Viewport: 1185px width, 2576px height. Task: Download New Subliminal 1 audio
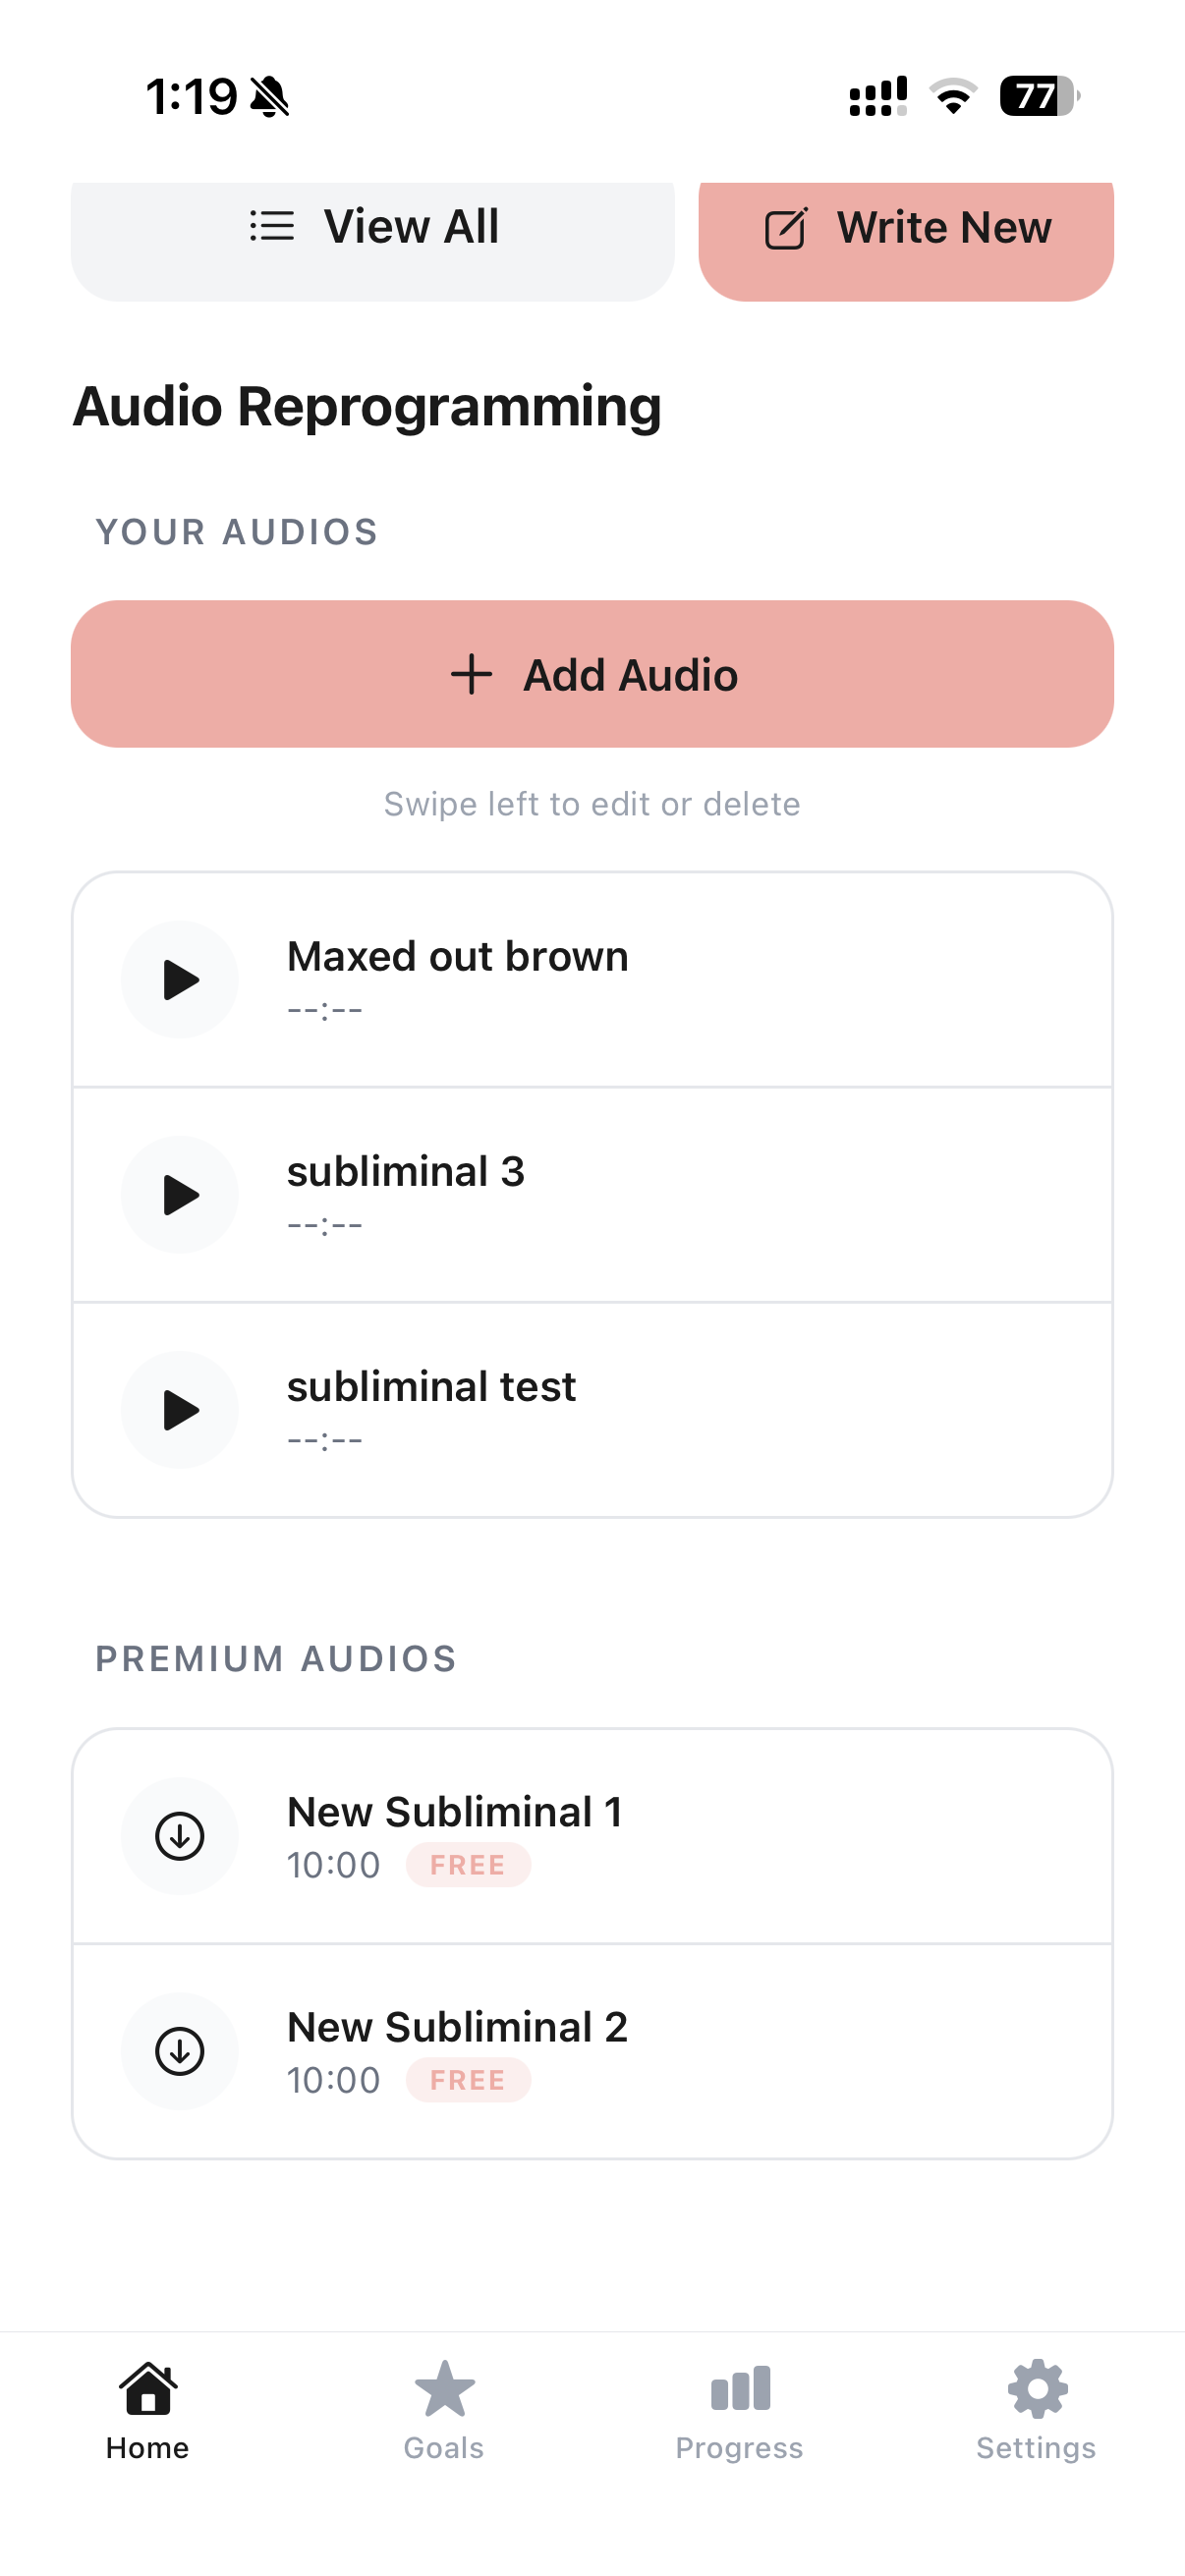click(180, 1835)
